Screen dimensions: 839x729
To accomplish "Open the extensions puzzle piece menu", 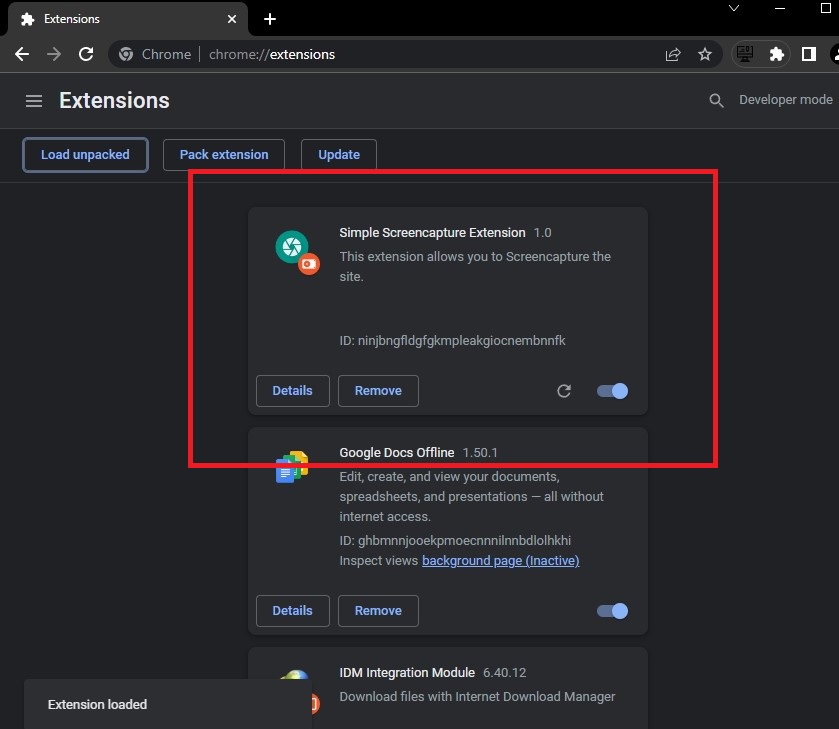I will (776, 54).
